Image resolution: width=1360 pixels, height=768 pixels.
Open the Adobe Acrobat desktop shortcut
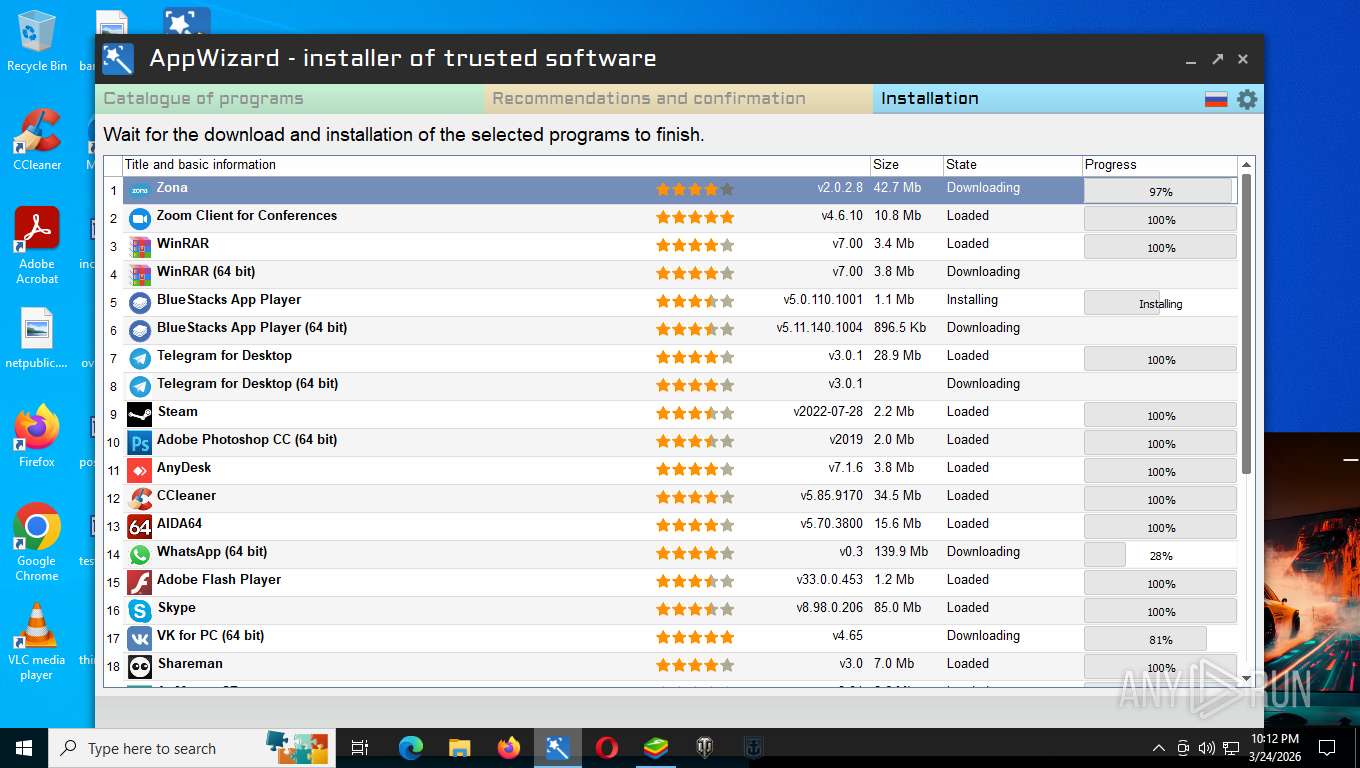(37, 246)
